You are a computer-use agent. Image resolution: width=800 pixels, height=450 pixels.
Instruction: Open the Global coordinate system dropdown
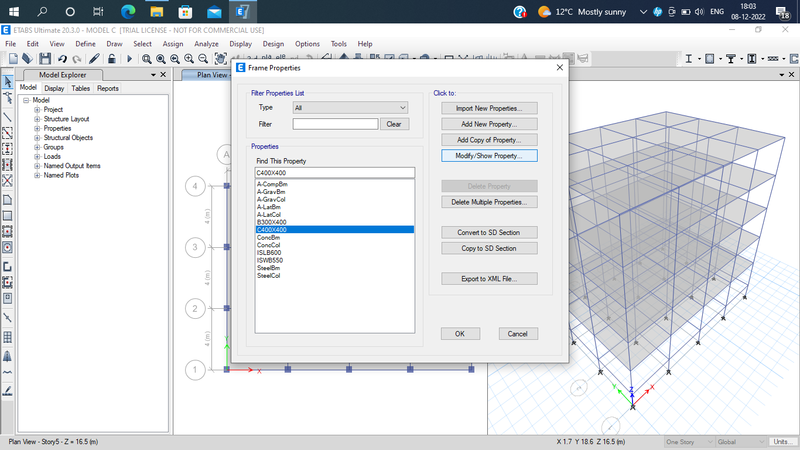point(740,442)
